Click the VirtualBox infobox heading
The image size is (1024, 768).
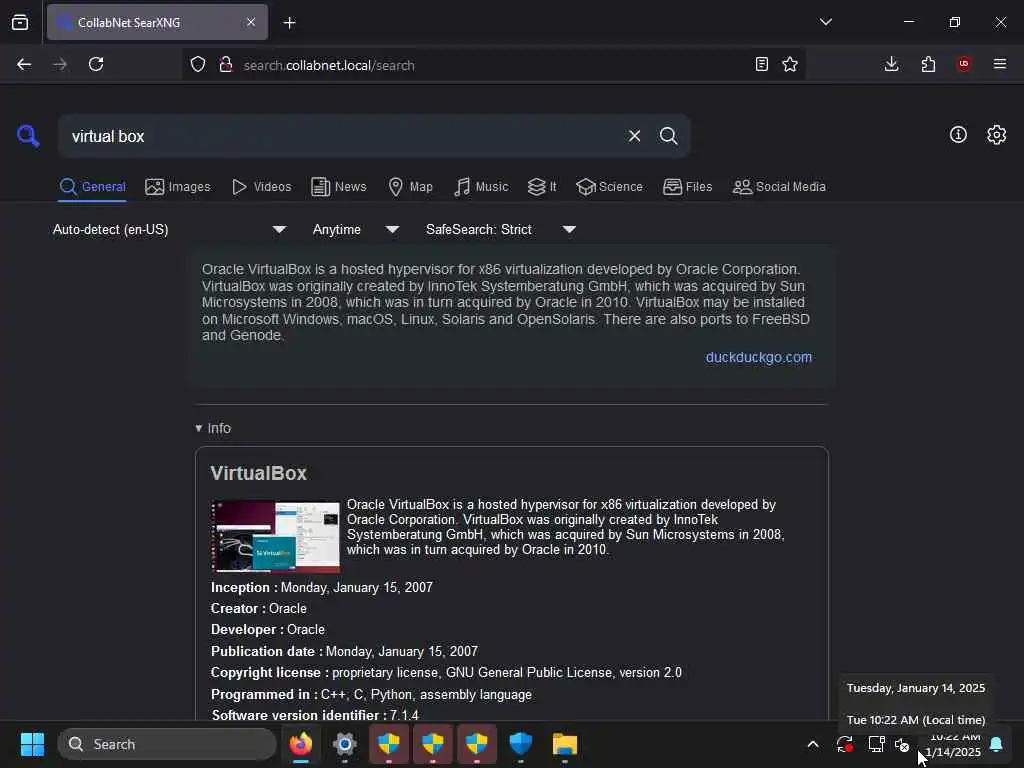[259, 473]
